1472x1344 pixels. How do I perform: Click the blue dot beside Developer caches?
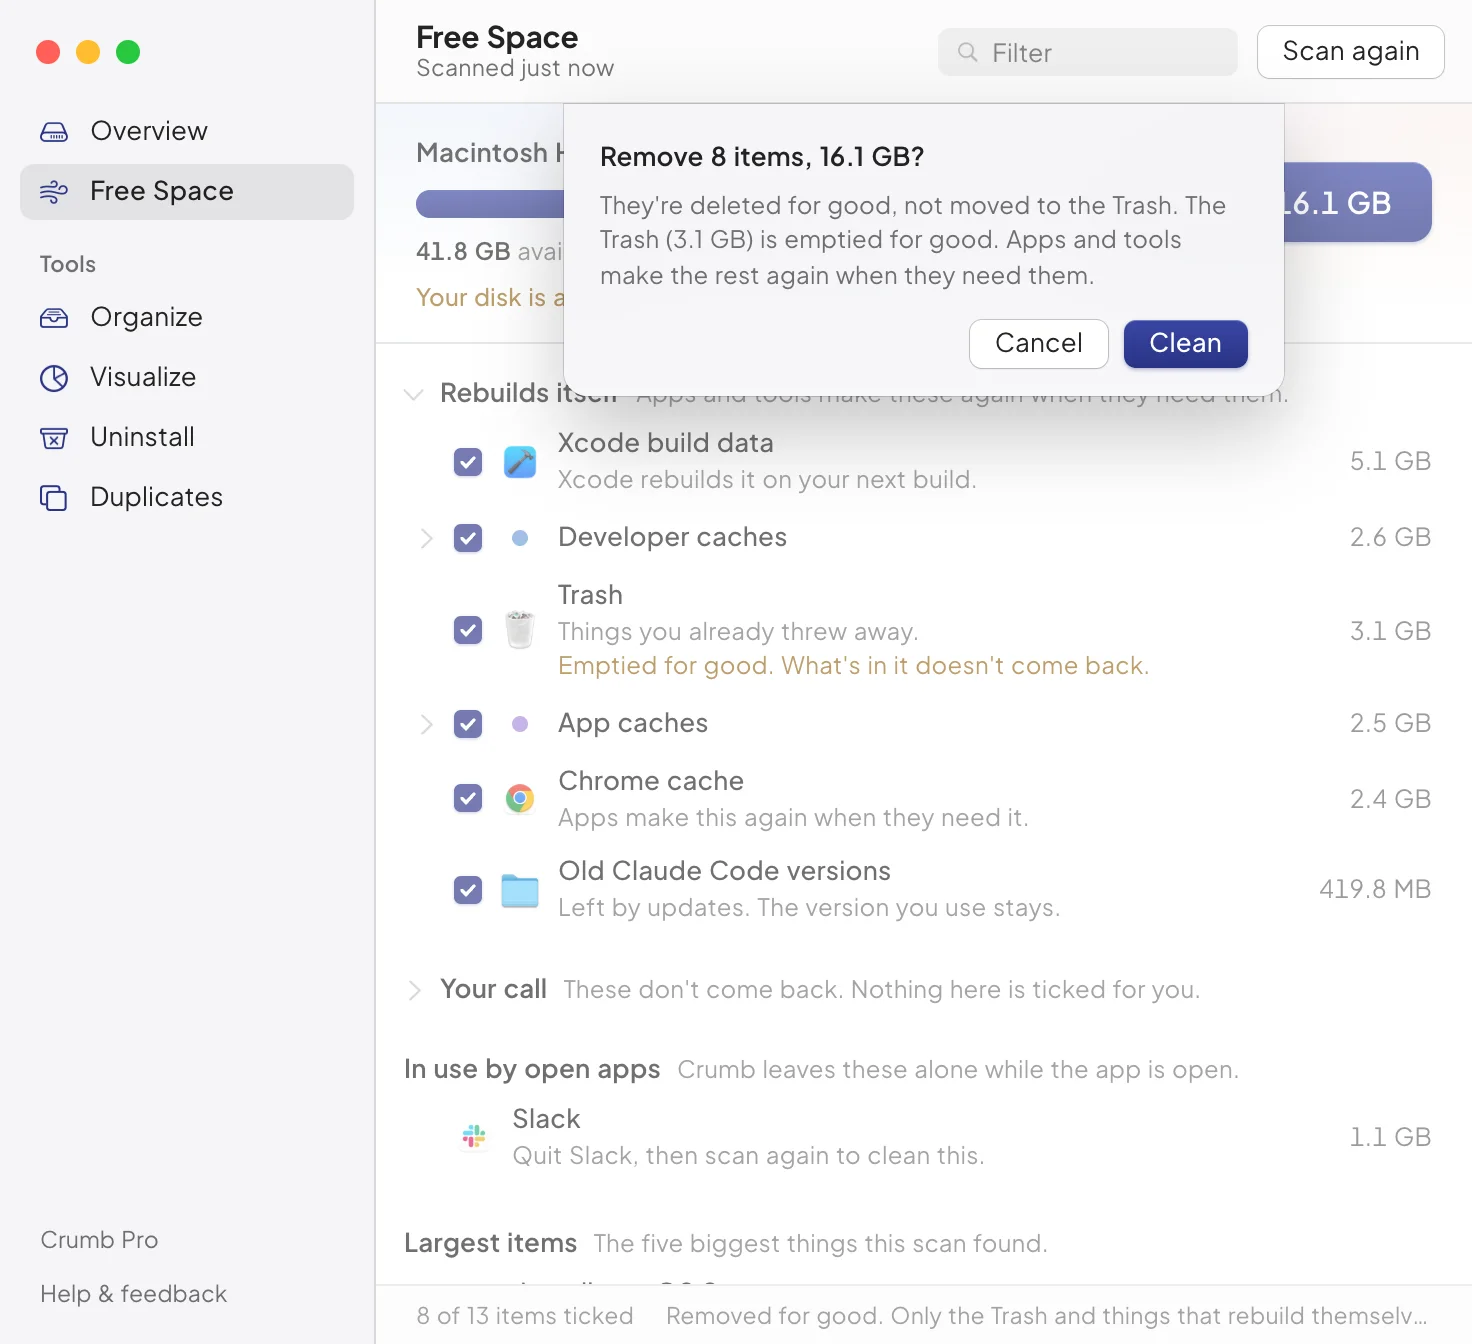[x=520, y=538]
